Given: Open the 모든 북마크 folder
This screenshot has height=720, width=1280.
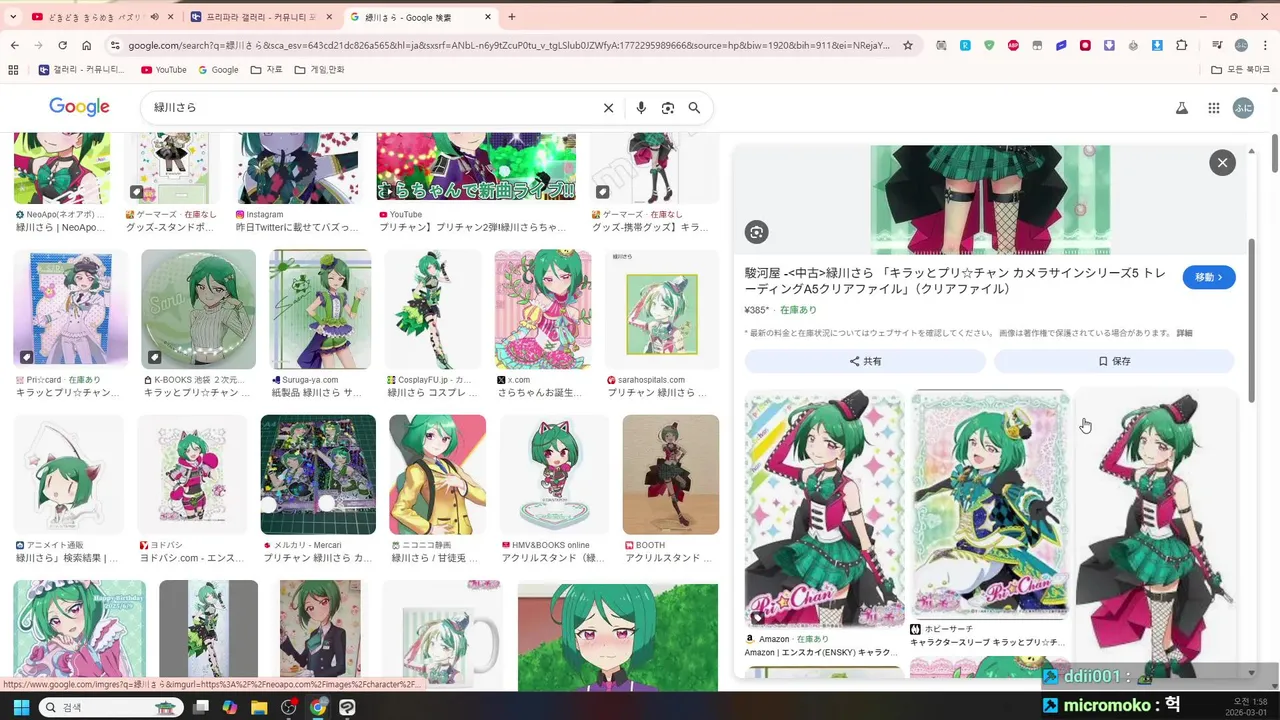Looking at the screenshot, I should click(x=1241, y=70).
